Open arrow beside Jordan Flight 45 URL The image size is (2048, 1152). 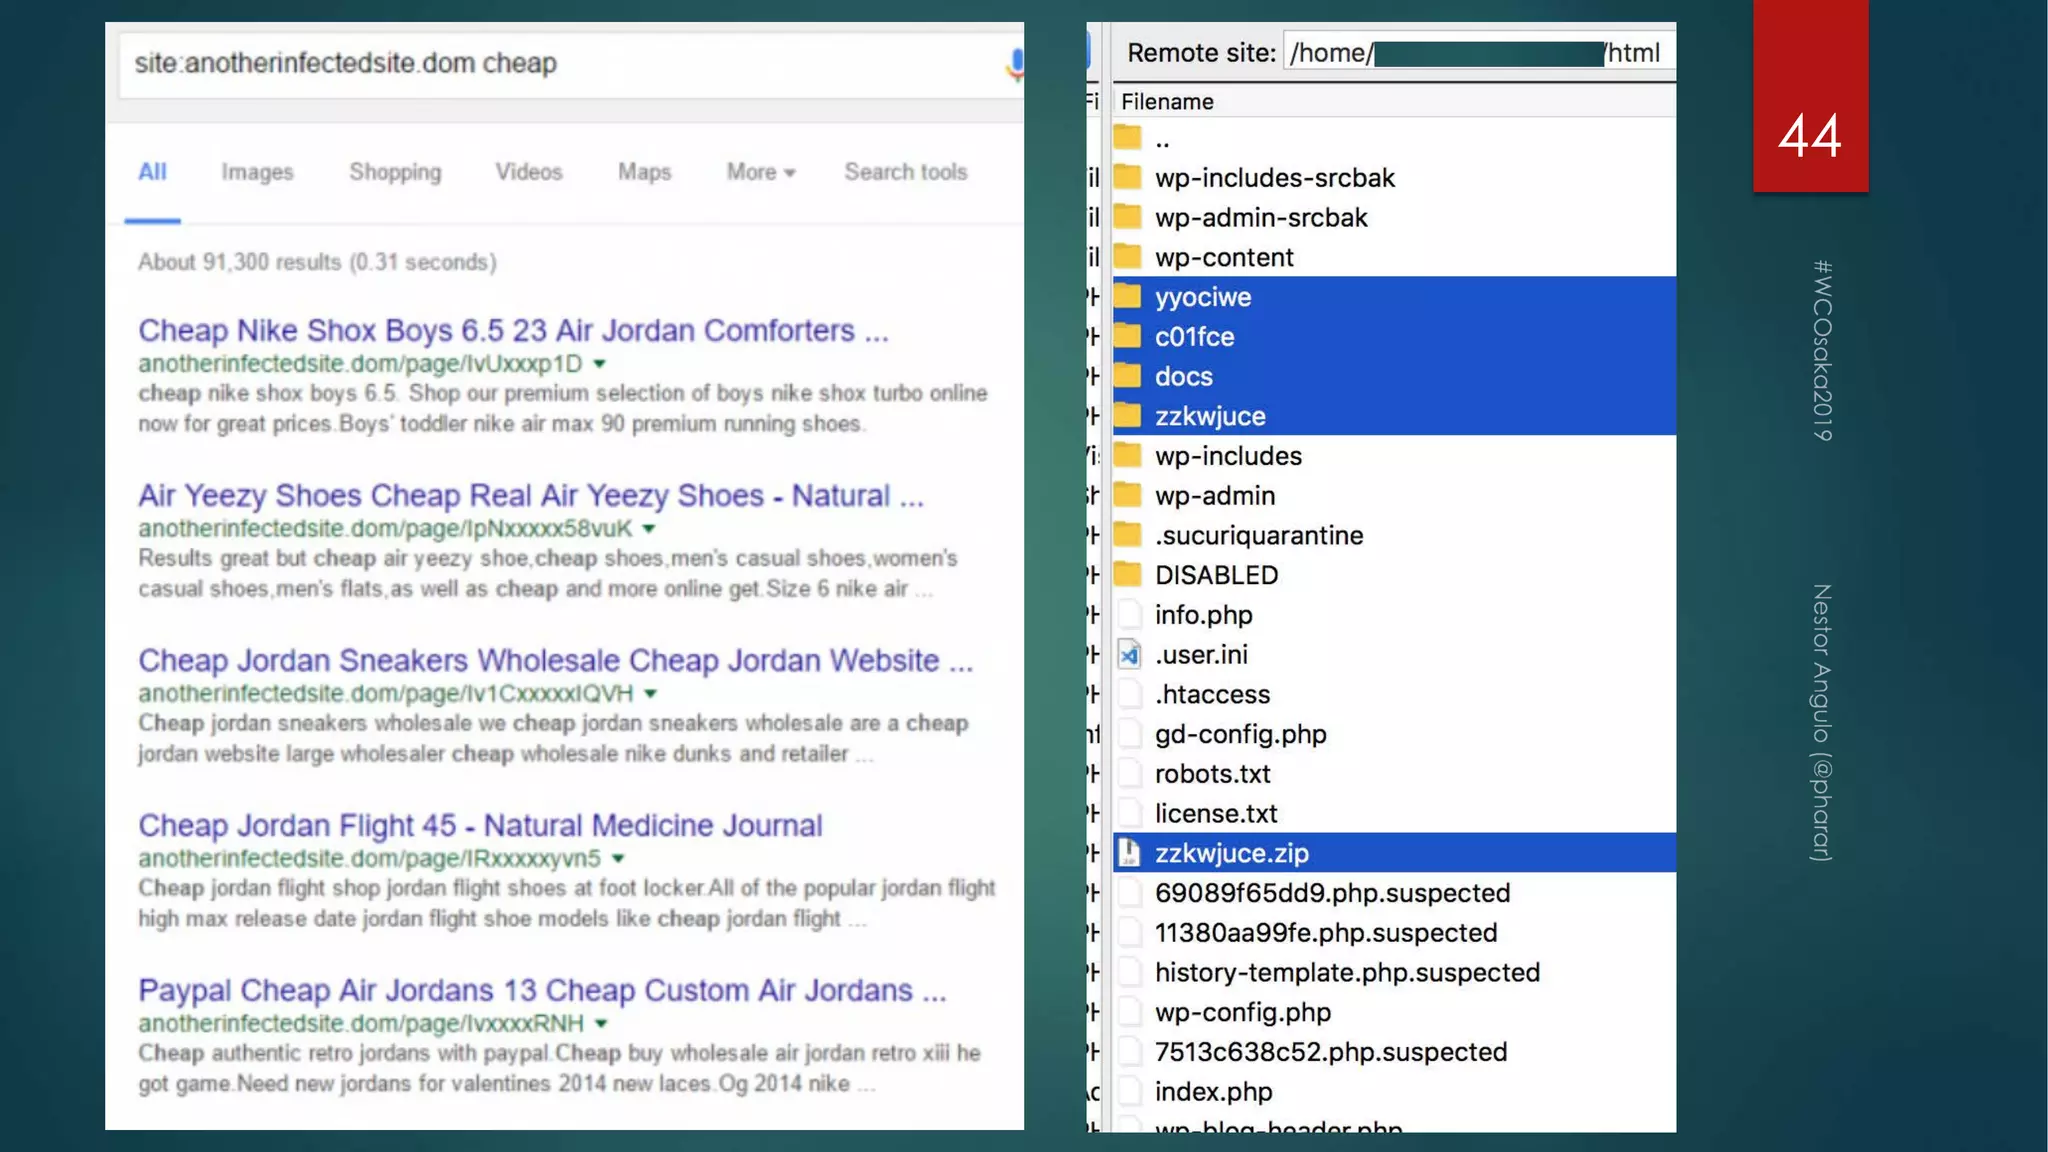(x=618, y=859)
